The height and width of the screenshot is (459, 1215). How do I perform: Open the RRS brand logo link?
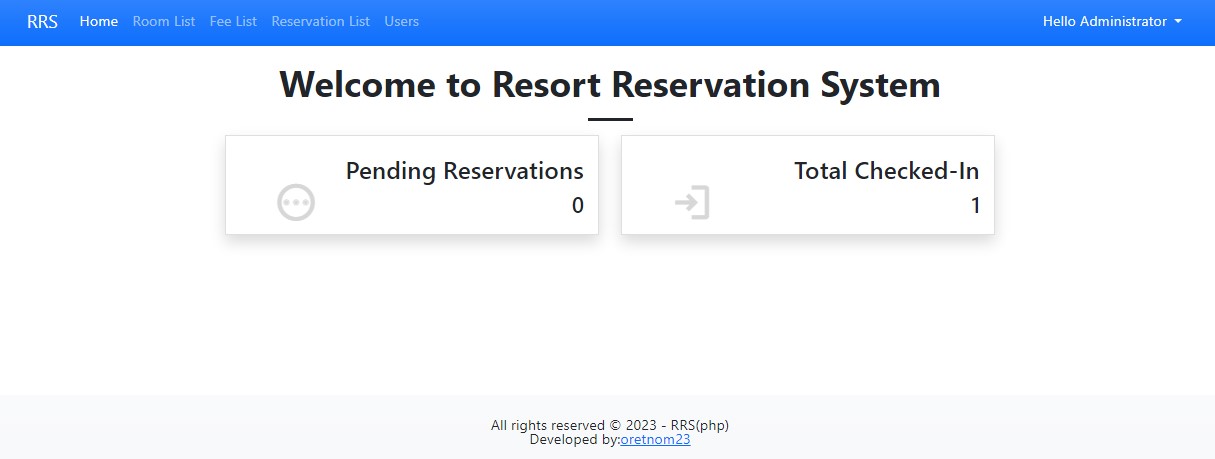(x=42, y=21)
